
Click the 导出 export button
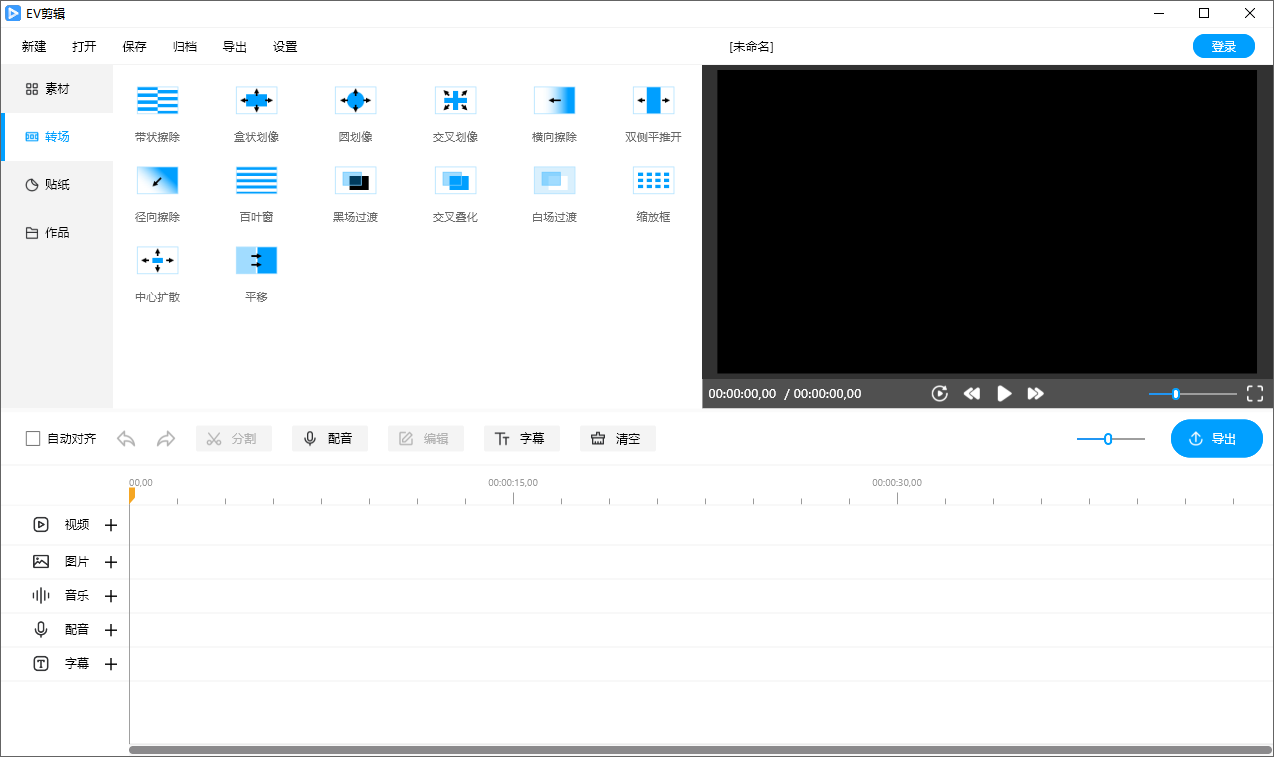click(1216, 438)
